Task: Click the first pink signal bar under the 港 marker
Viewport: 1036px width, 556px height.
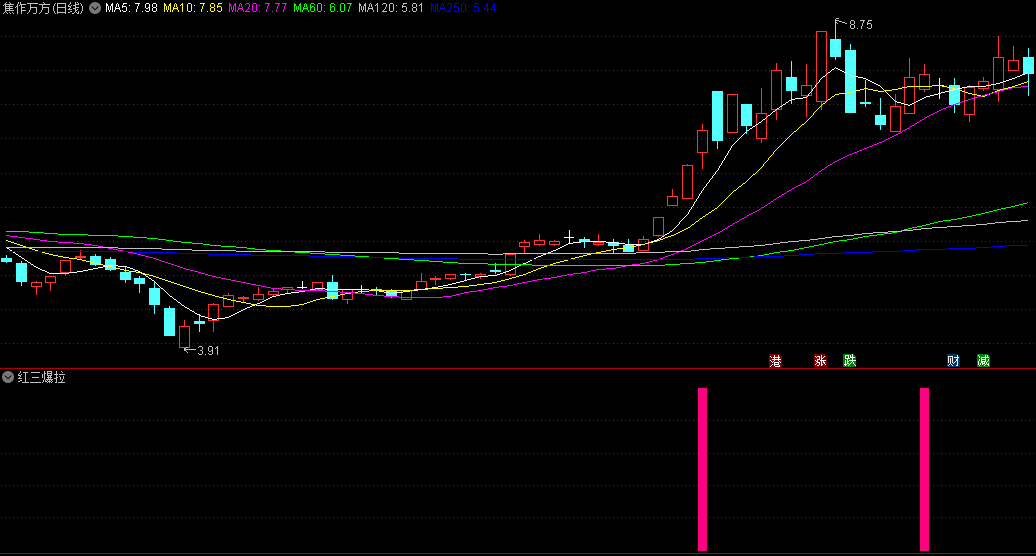Action: [702, 469]
